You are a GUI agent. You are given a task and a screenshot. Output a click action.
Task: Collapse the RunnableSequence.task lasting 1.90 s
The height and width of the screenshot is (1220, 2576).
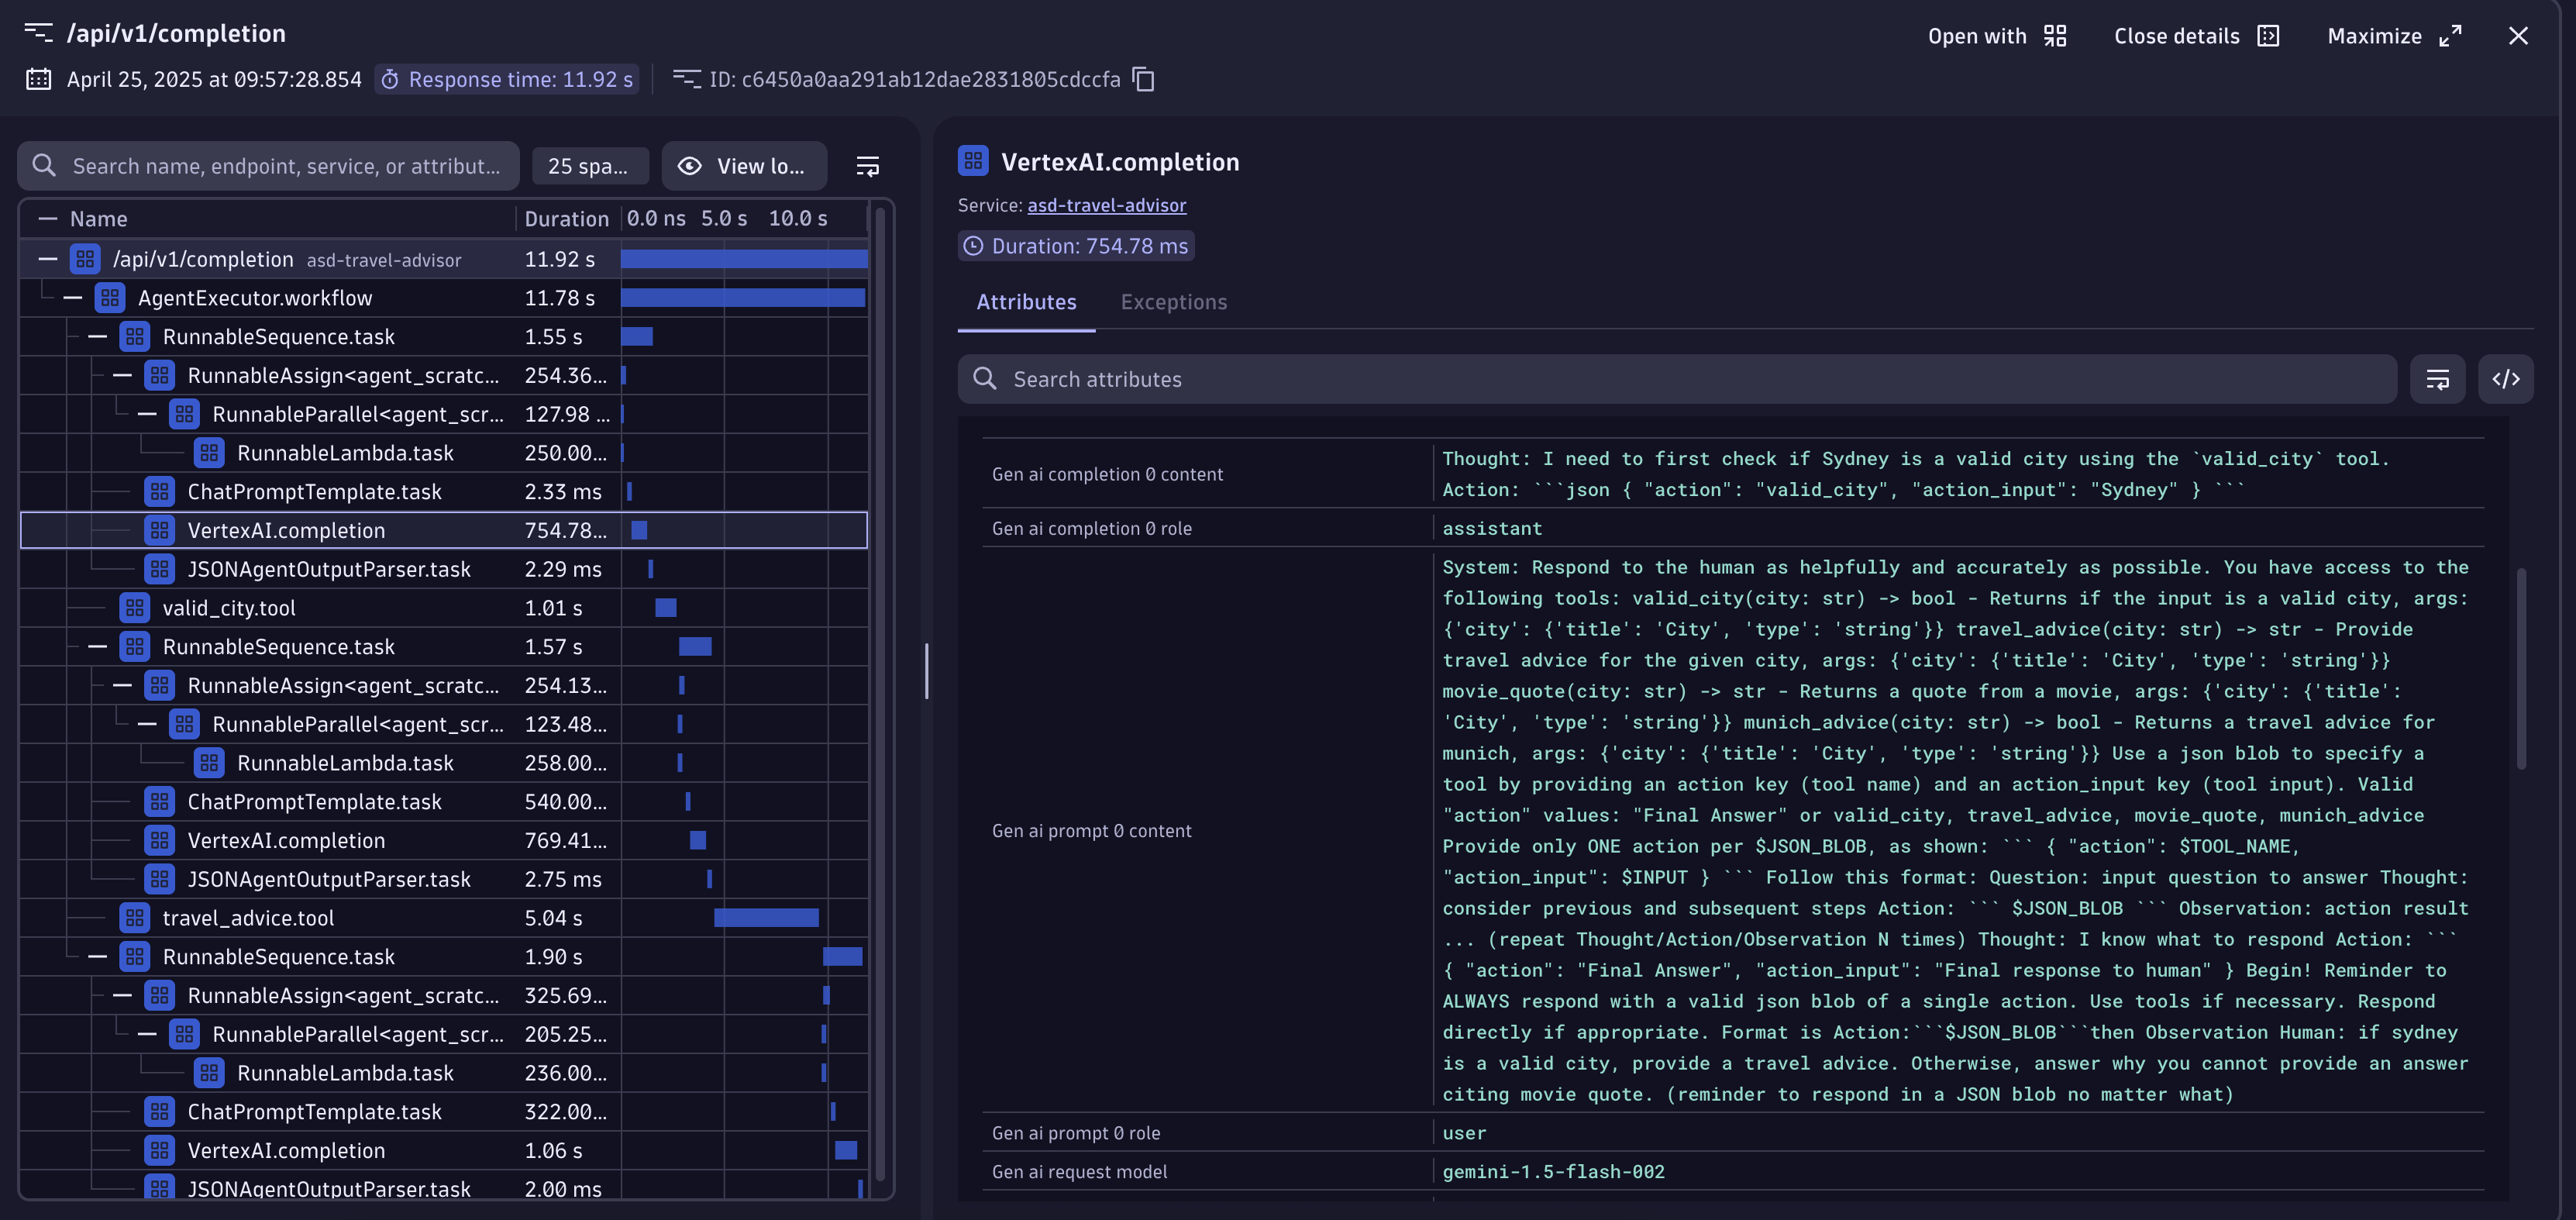coord(97,957)
